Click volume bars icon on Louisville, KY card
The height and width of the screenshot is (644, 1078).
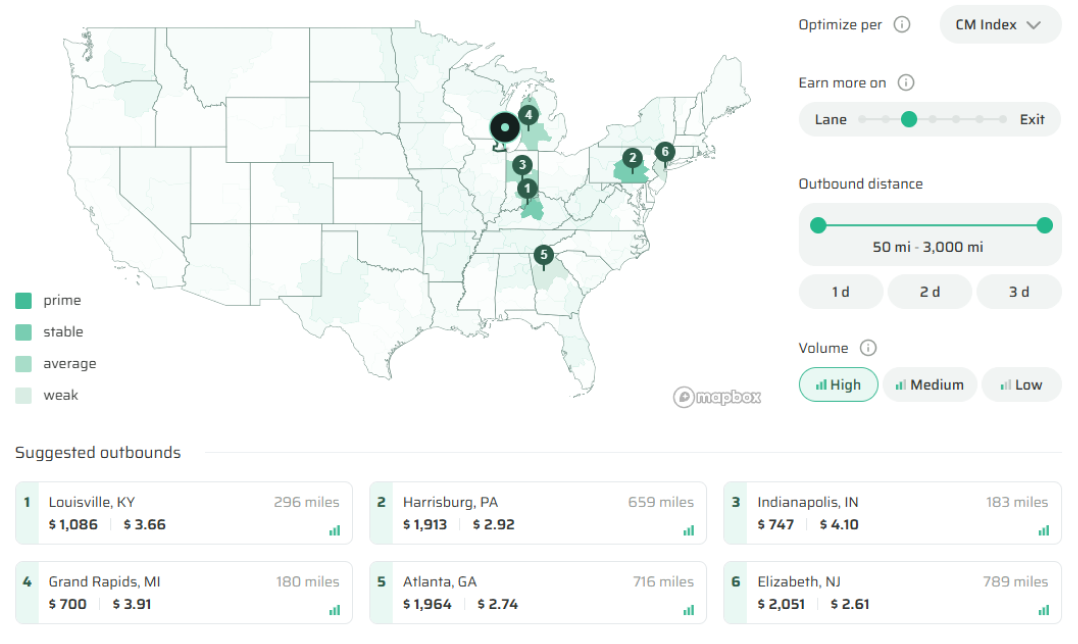click(x=334, y=531)
